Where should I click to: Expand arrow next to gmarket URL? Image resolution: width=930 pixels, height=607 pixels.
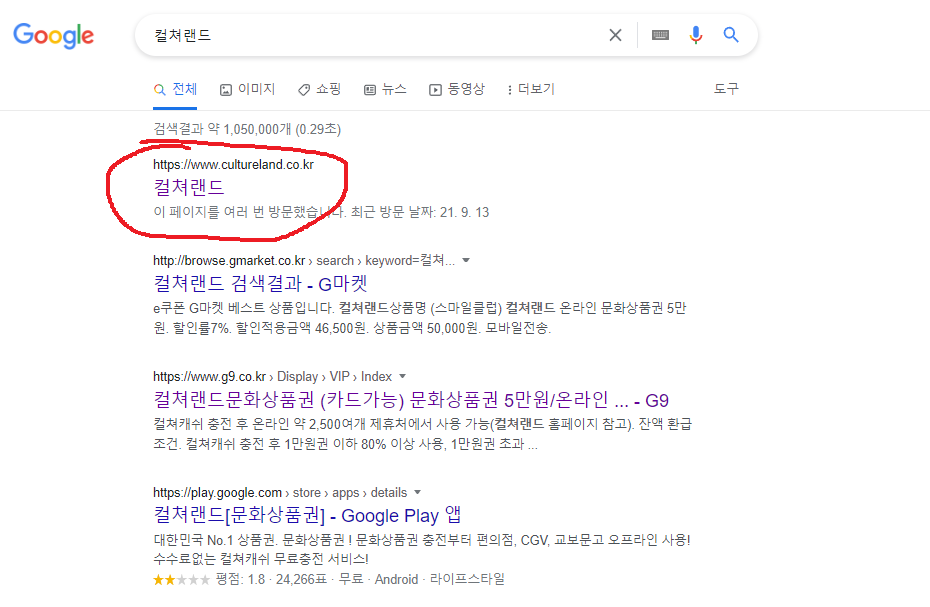point(466,260)
